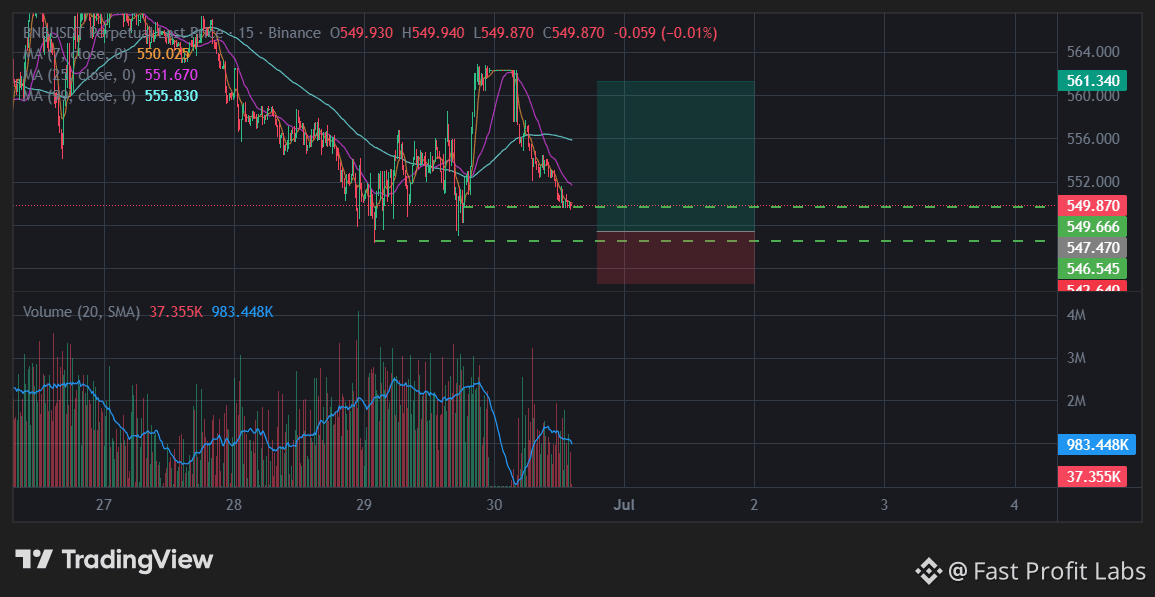Open the Volume (20, SMA) indicator legend
Screen dimensions: 1155x597
pos(81,312)
